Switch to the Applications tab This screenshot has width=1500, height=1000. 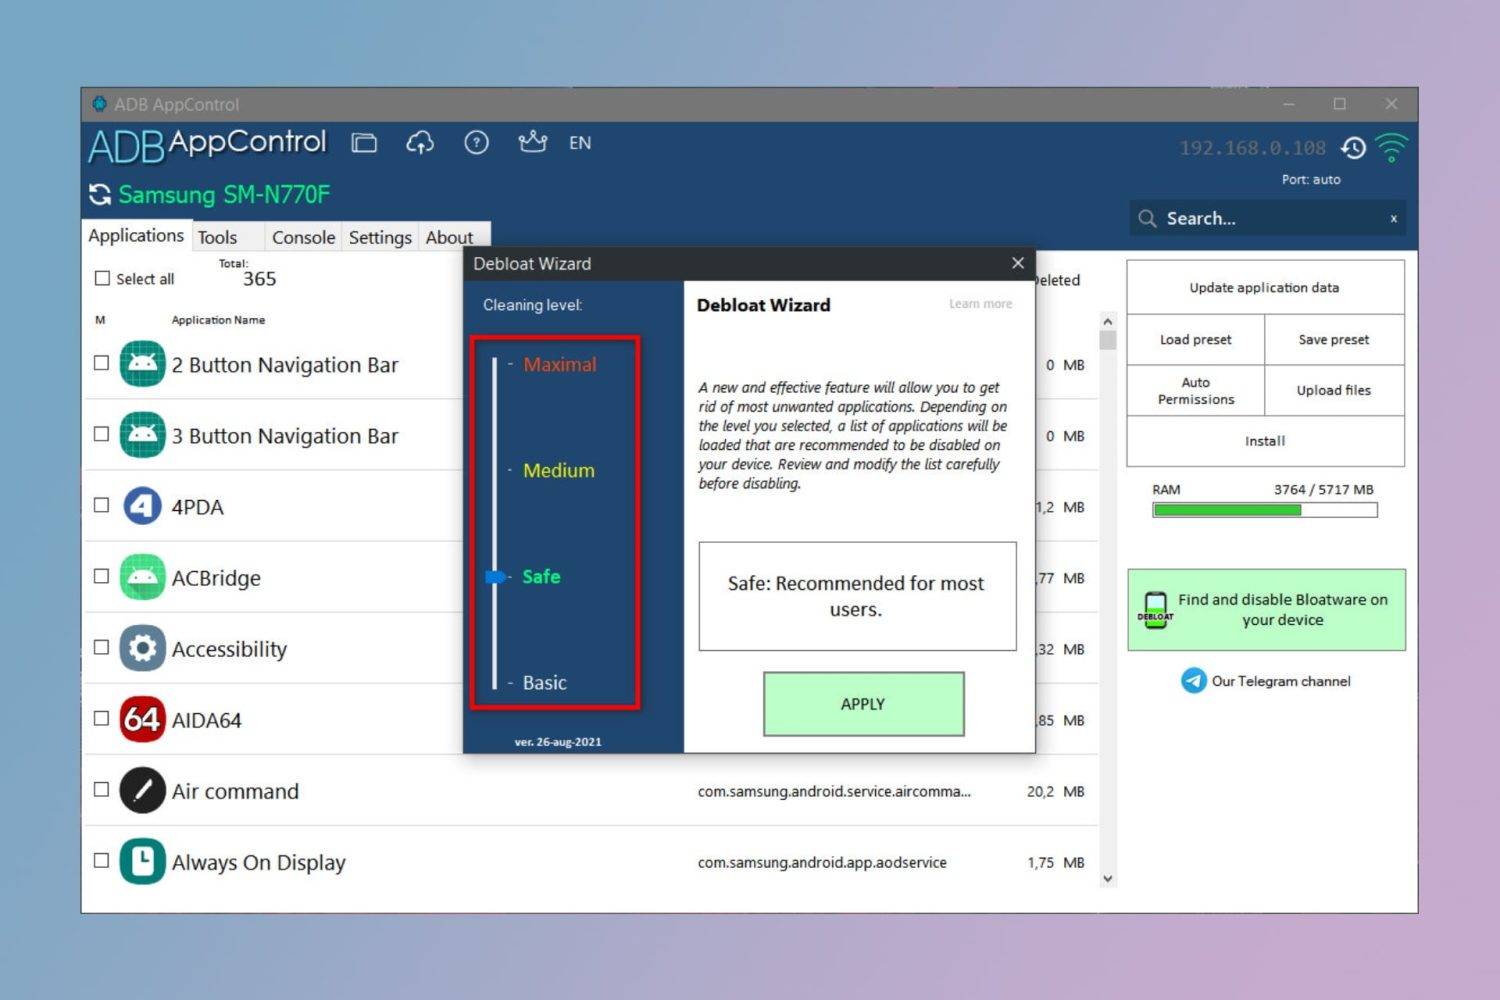[136, 235]
